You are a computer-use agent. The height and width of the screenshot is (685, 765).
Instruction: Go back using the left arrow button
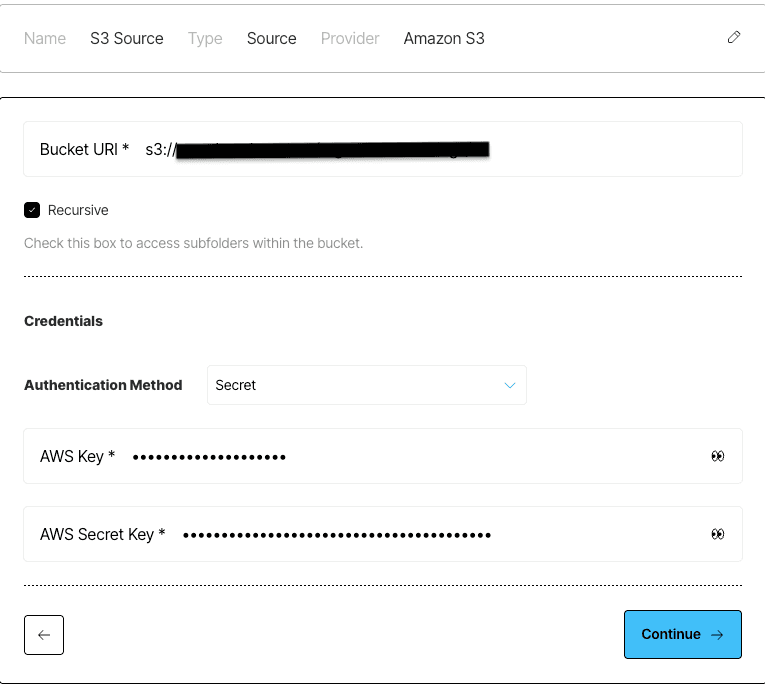pos(44,635)
